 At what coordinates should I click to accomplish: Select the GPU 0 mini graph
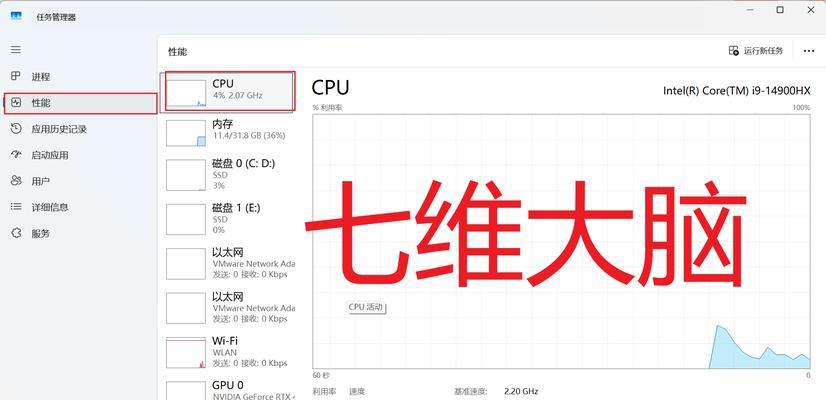point(186,391)
